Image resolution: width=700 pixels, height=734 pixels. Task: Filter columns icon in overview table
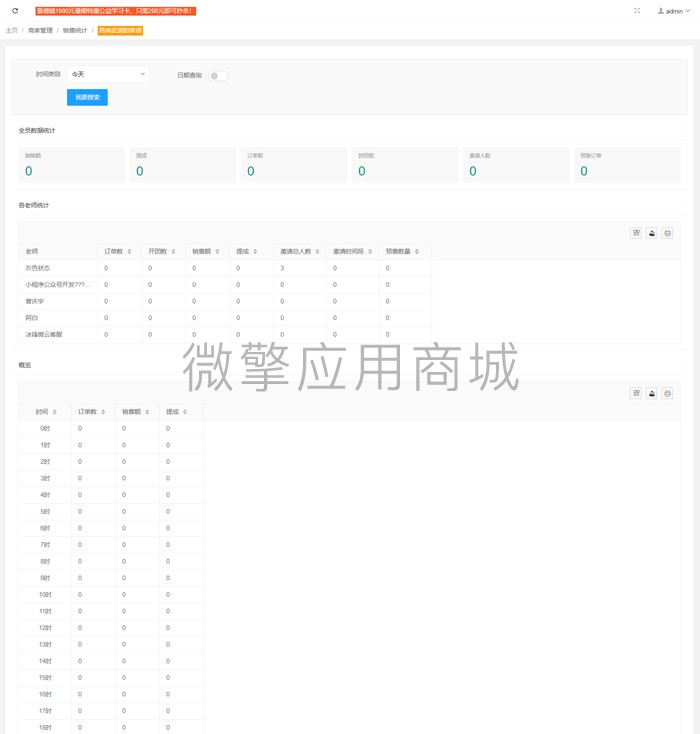coord(636,393)
